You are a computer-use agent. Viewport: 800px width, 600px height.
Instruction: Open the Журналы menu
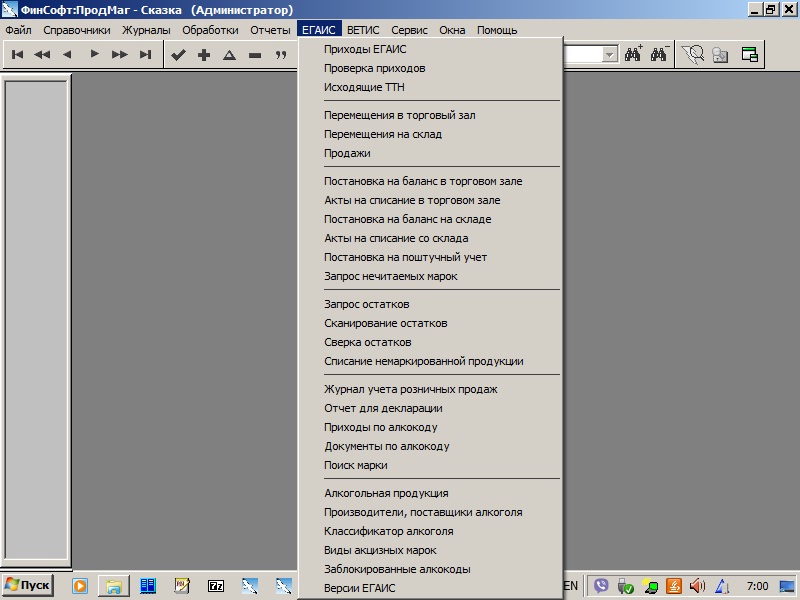pyautogui.click(x=146, y=30)
